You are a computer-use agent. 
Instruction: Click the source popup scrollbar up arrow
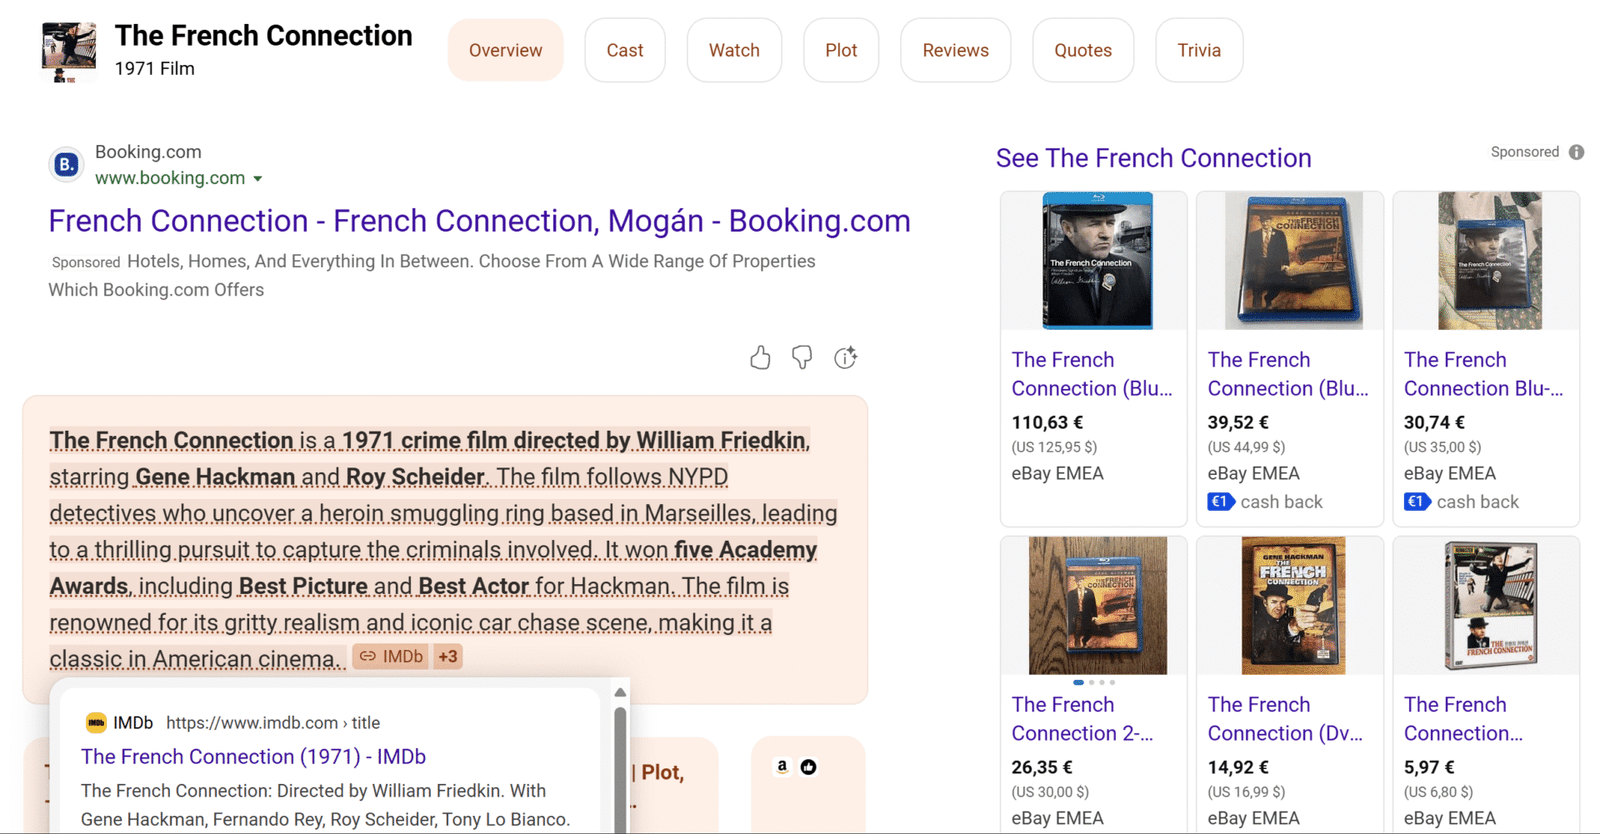(620, 692)
